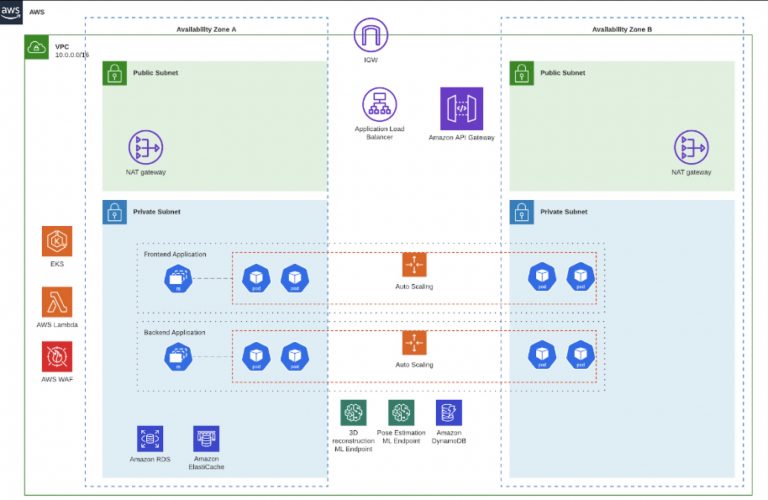Click the orange EKS icon

[x=57, y=241]
